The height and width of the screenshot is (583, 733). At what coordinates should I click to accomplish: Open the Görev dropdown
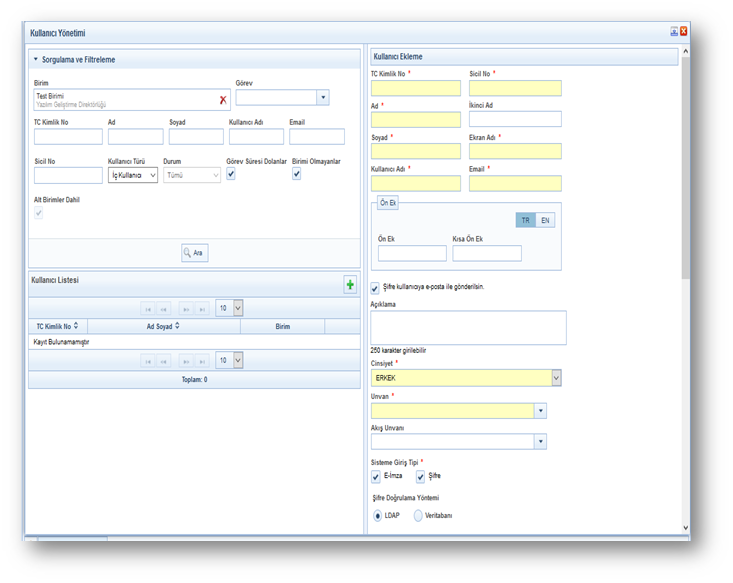pyautogui.click(x=322, y=98)
